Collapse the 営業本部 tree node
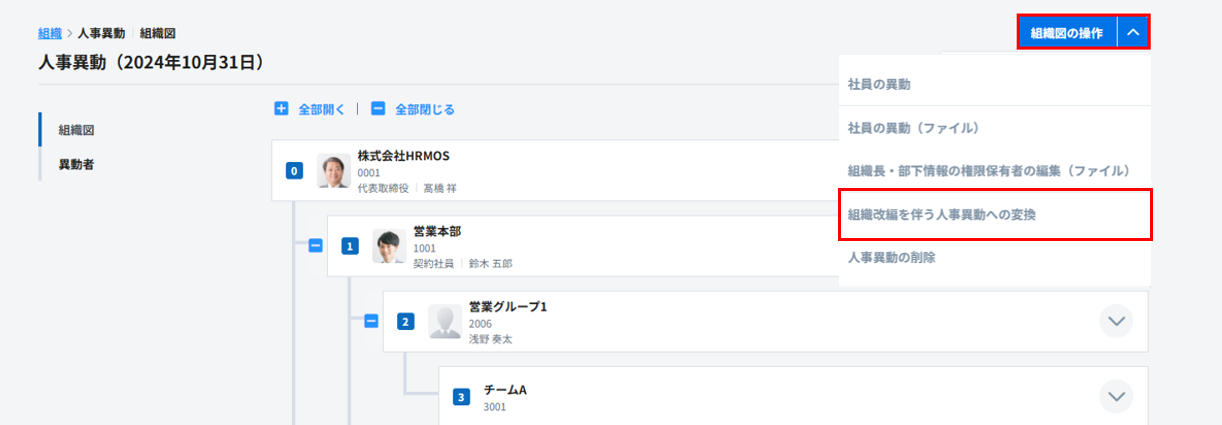1222x425 pixels. coord(316,245)
